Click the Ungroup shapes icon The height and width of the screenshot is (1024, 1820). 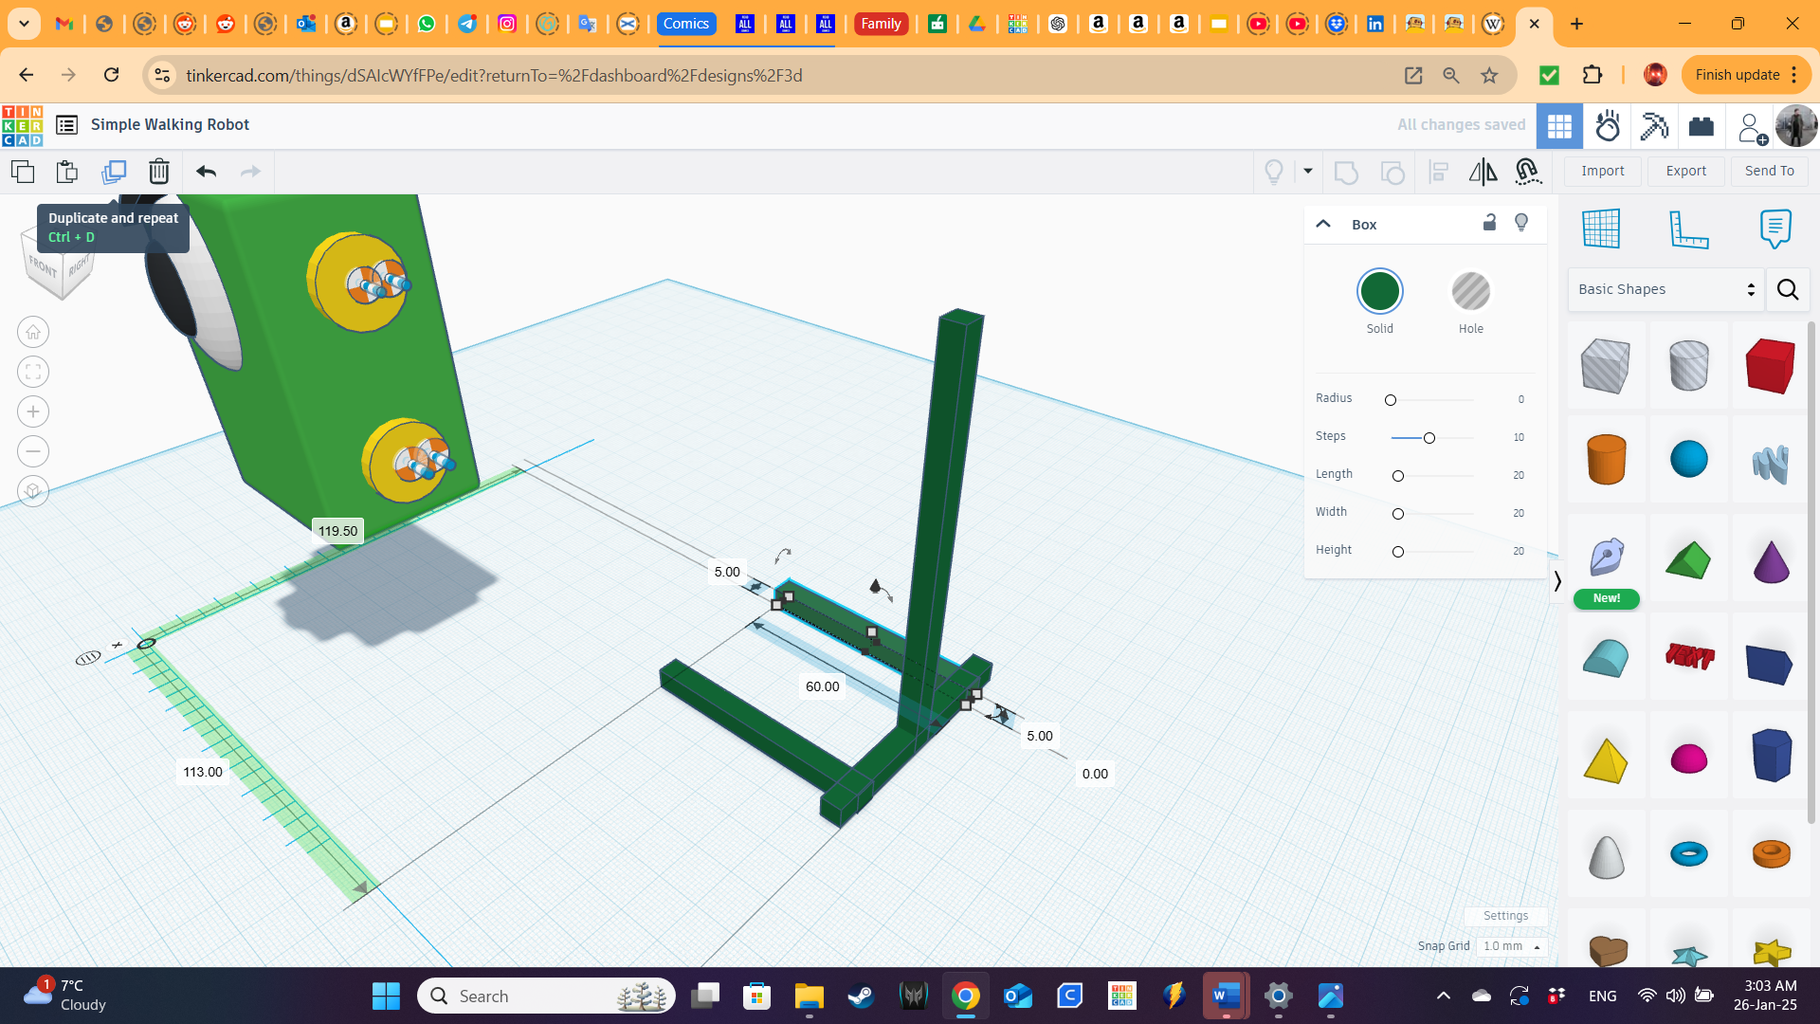(1392, 172)
